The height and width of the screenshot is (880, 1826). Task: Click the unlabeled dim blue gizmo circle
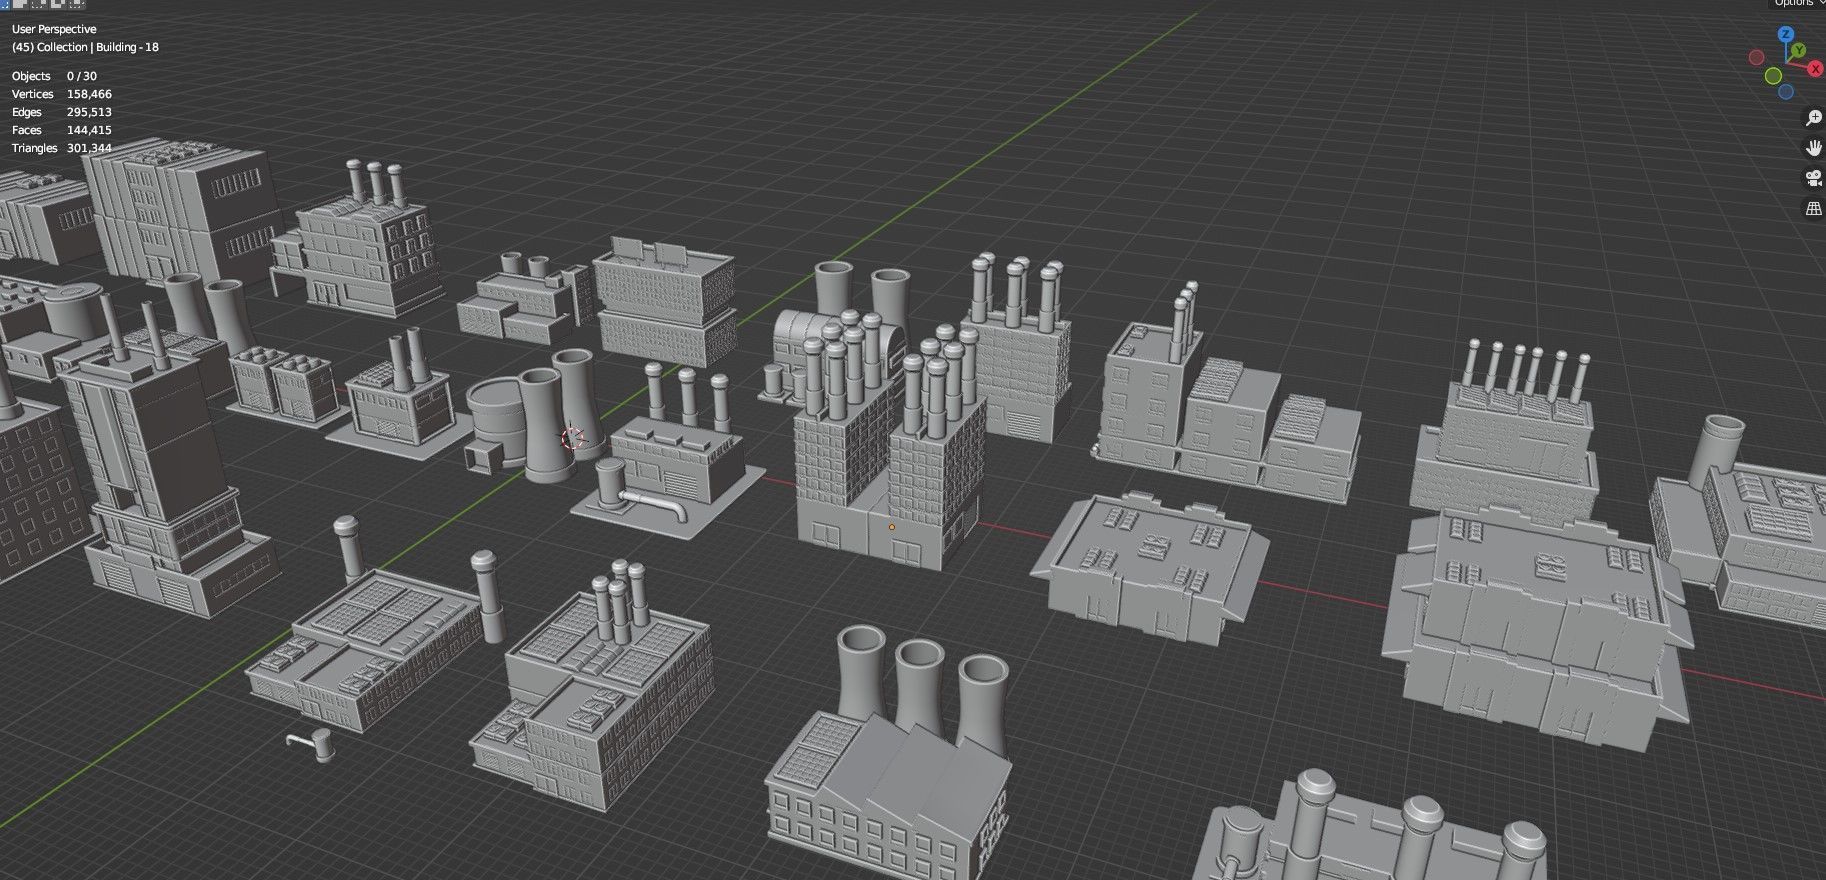1786,92
